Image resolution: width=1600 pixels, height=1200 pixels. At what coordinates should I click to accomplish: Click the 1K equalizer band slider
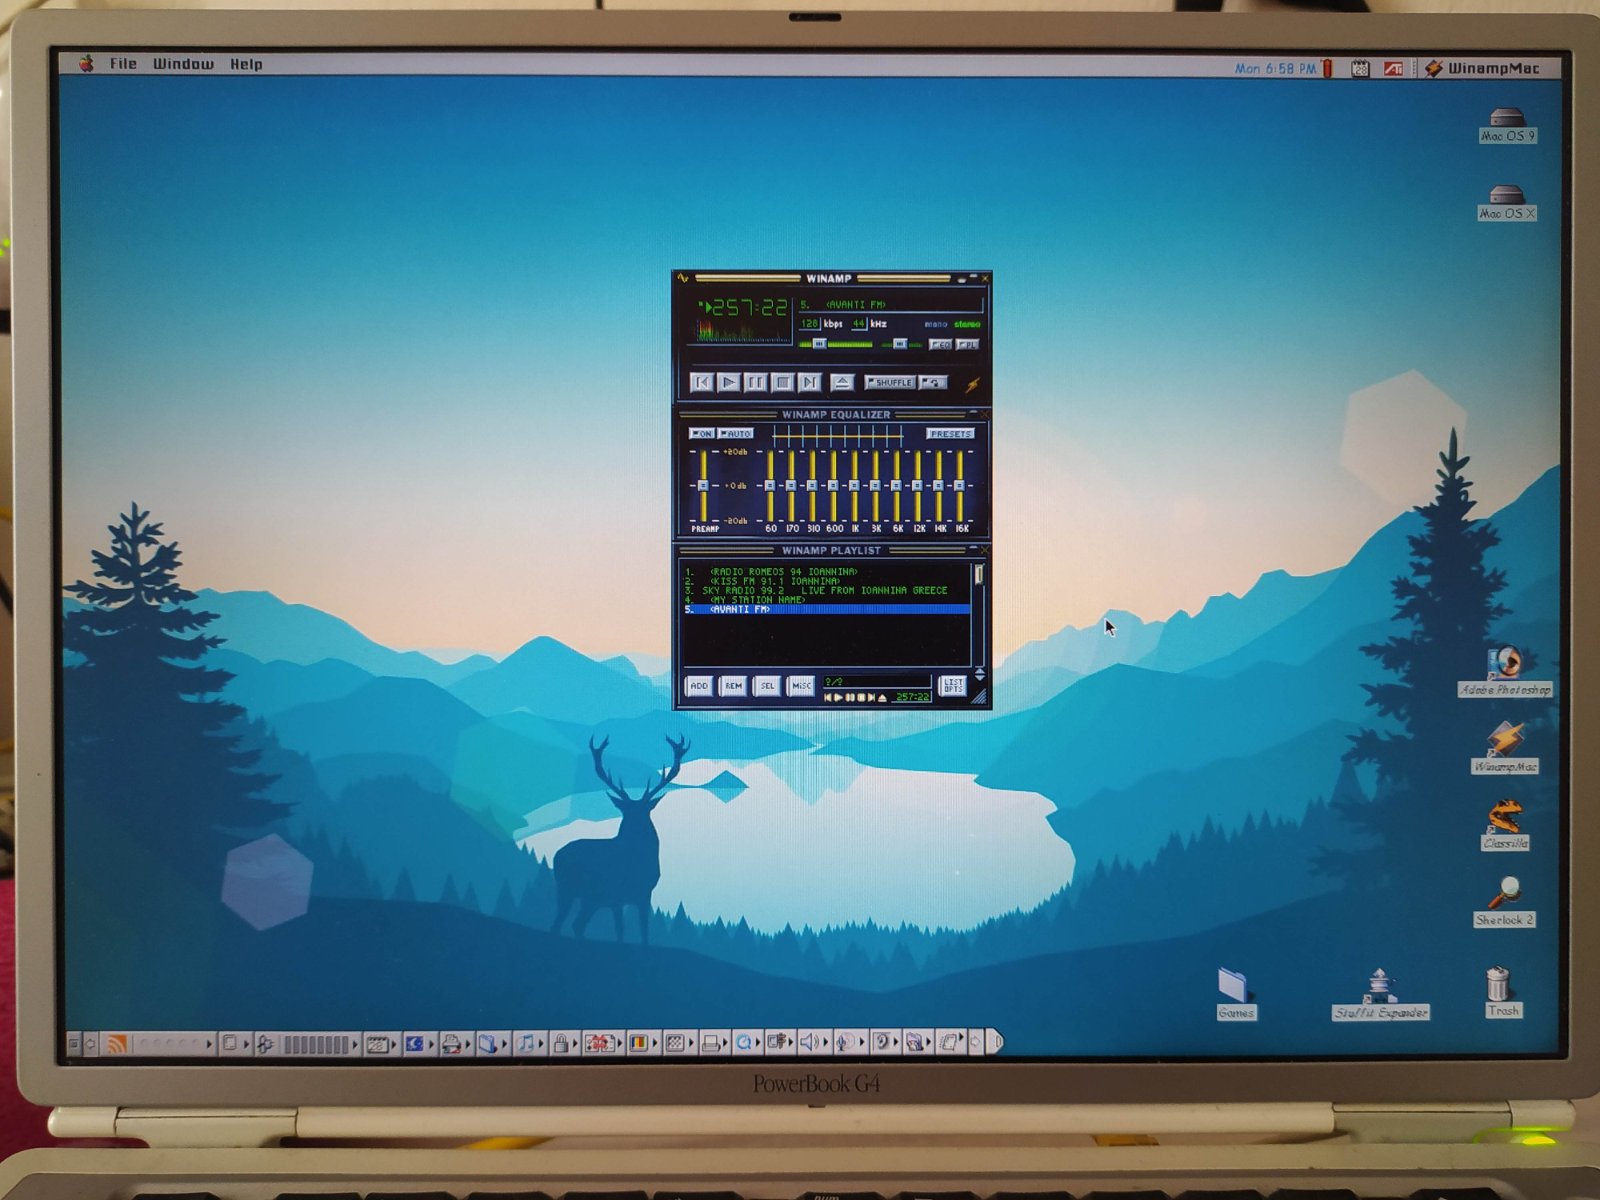854,485
